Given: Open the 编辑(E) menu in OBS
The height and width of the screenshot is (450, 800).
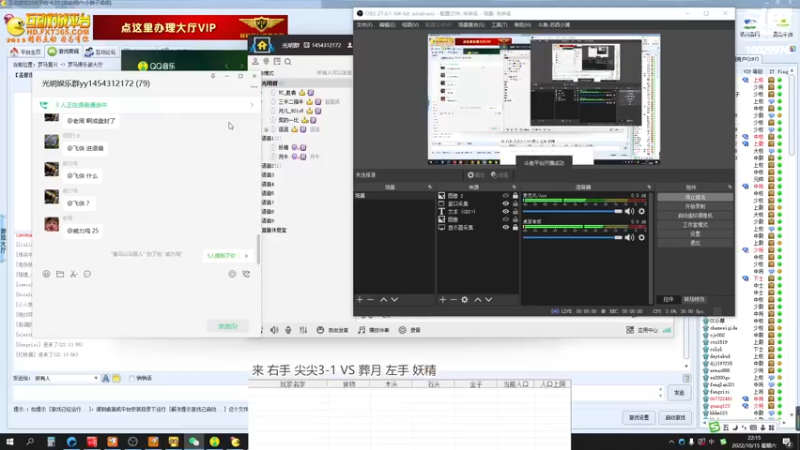Looking at the screenshot, I should (387, 24).
